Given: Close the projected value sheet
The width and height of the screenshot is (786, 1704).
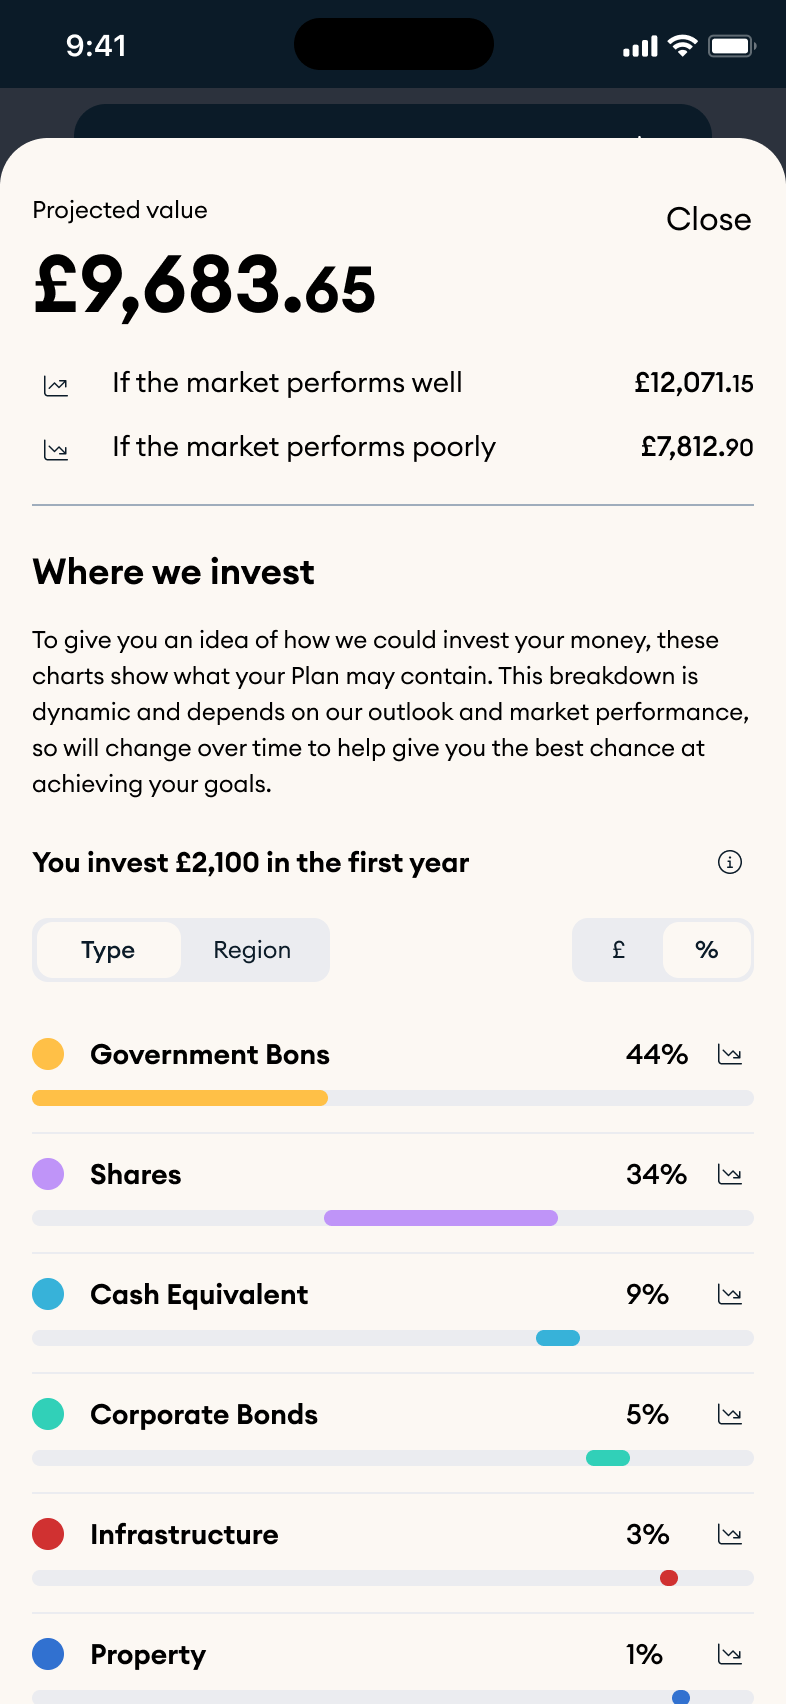Looking at the screenshot, I should click(x=708, y=219).
